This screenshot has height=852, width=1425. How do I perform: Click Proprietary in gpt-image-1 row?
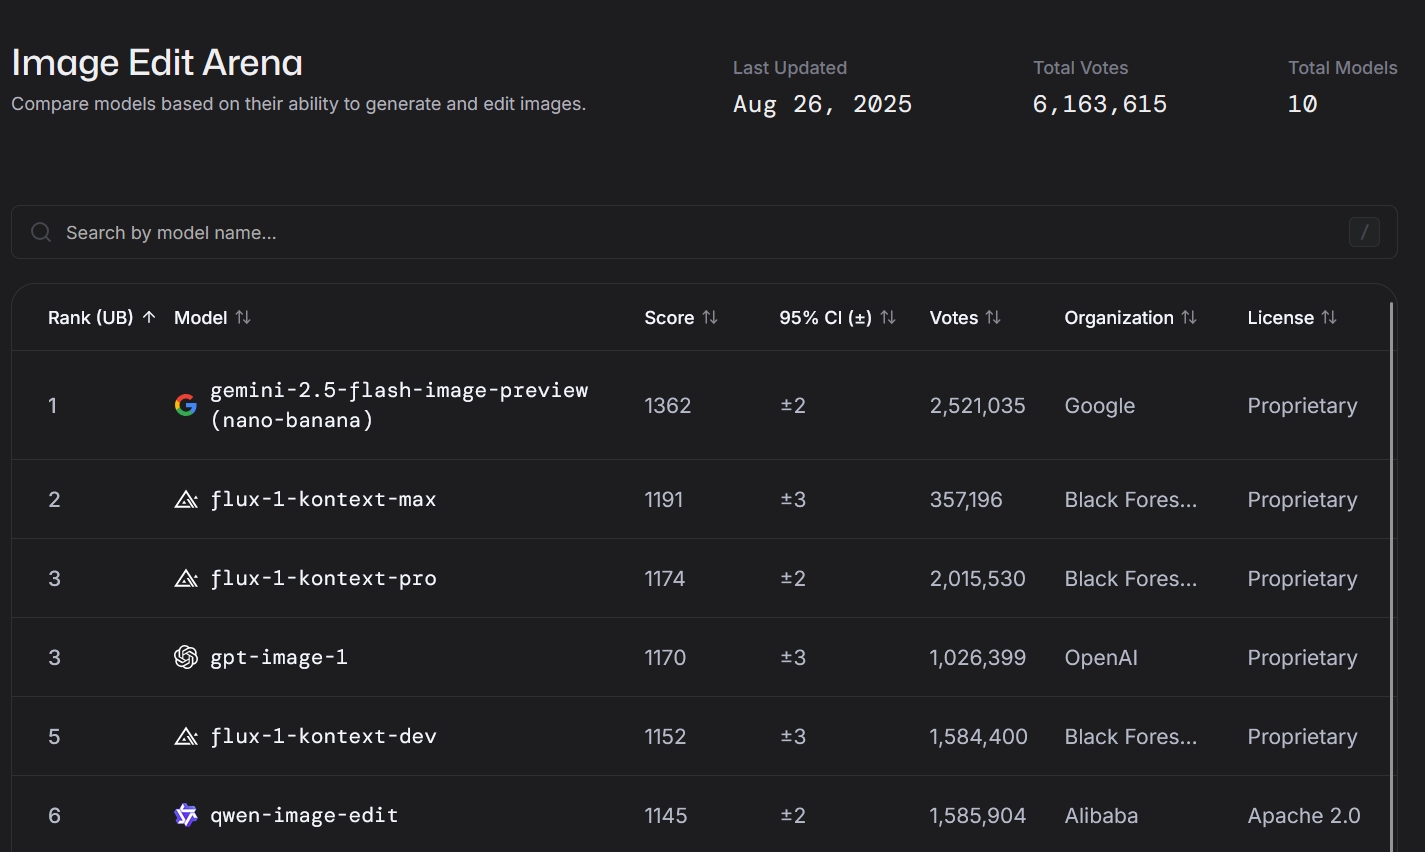click(1302, 657)
